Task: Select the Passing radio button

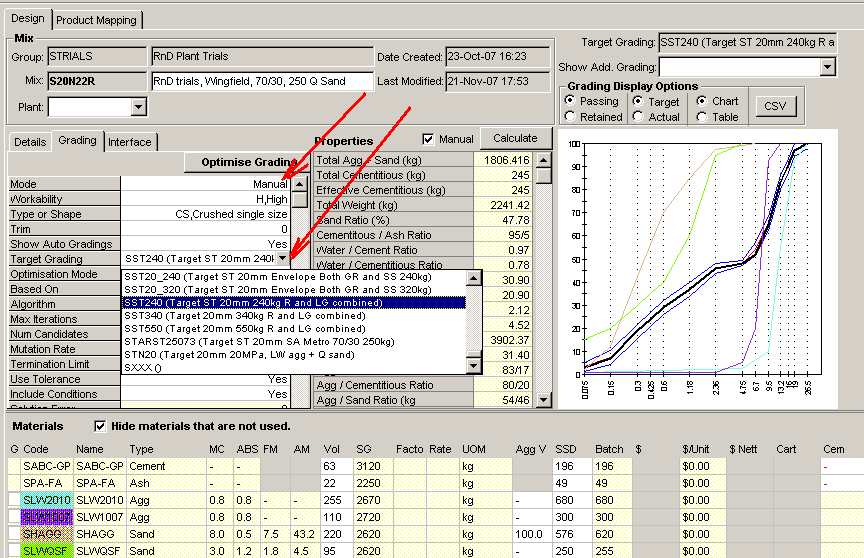Action: tap(570, 101)
